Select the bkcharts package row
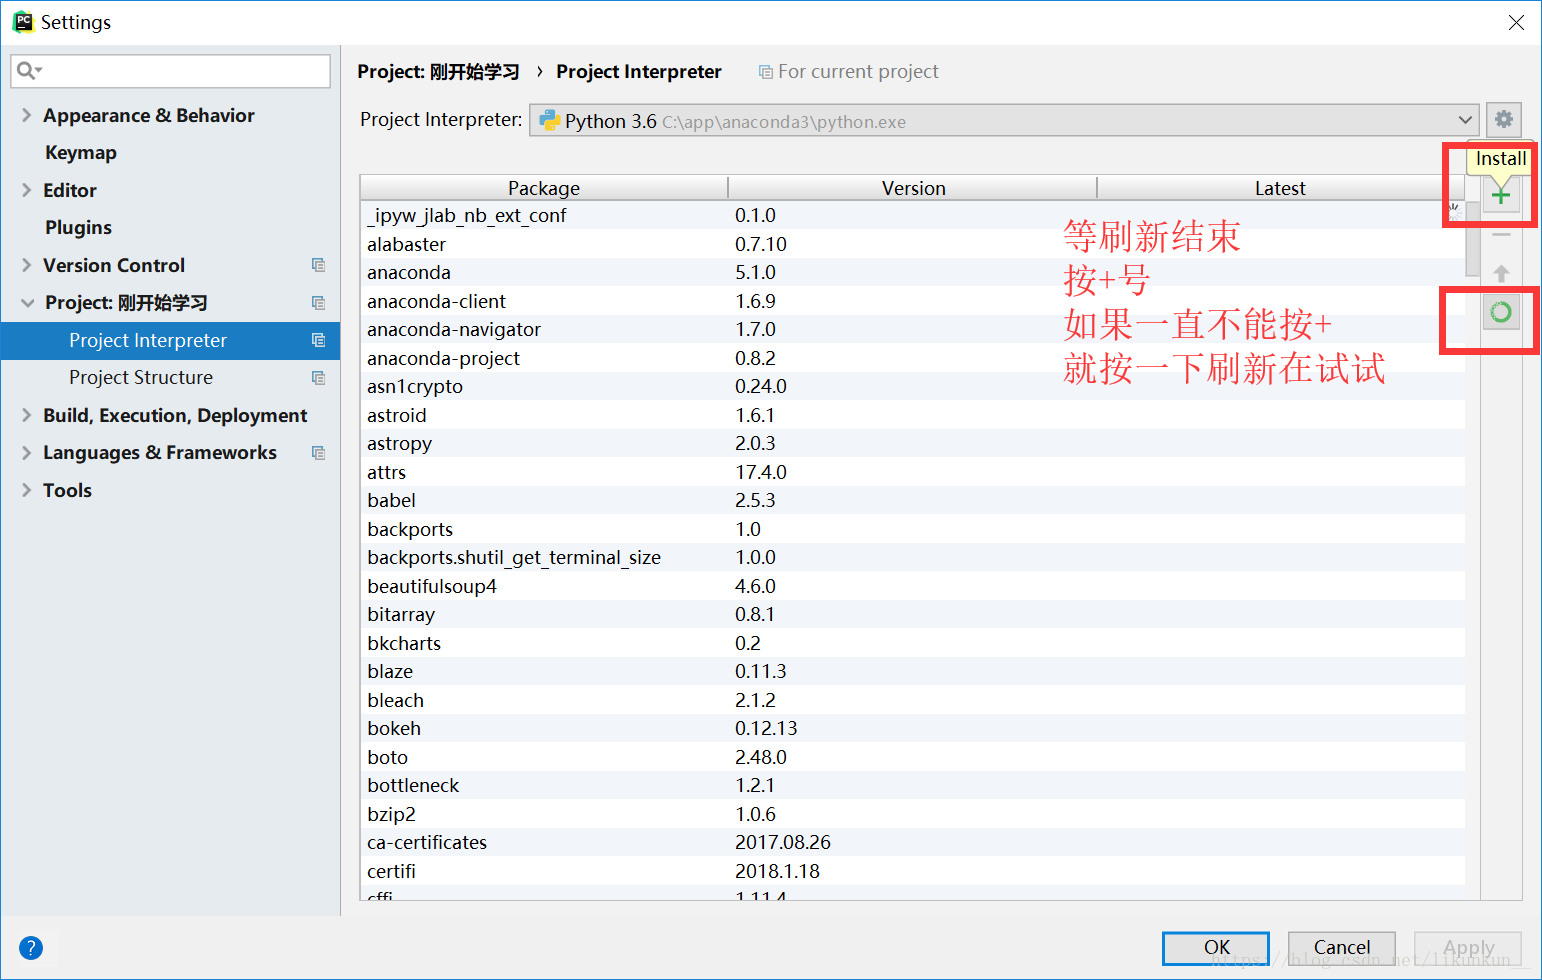This screenshot has width=1542, height=980. pyautogui.click(x=912, y=643)
